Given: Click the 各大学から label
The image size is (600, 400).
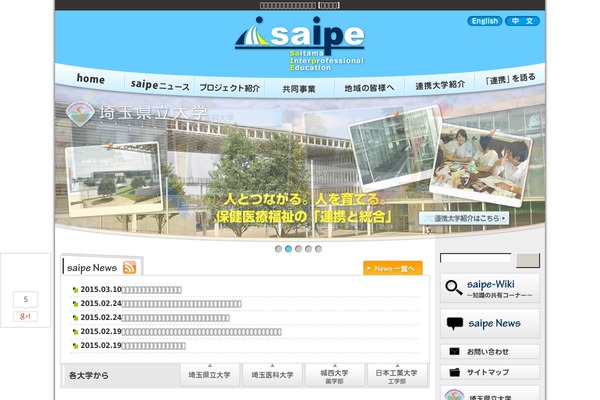Looking at the screenshot, I should coord(89,376).
